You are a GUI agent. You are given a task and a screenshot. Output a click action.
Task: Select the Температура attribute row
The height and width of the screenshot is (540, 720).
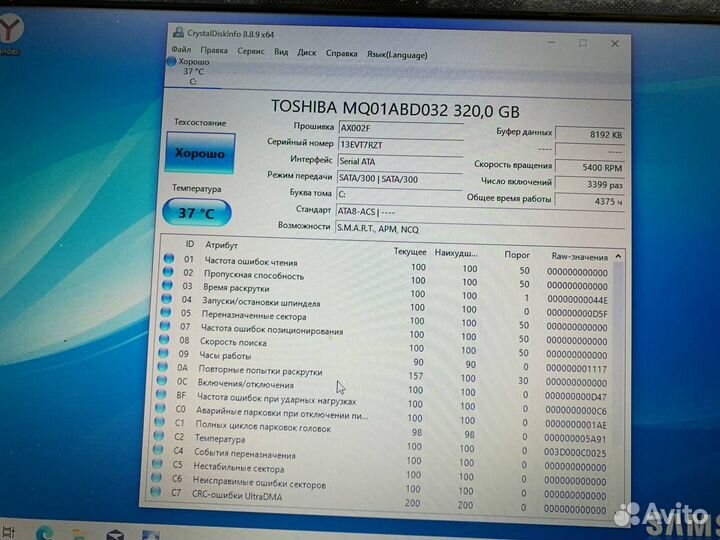pyautogui.click(x=220, y=439)
